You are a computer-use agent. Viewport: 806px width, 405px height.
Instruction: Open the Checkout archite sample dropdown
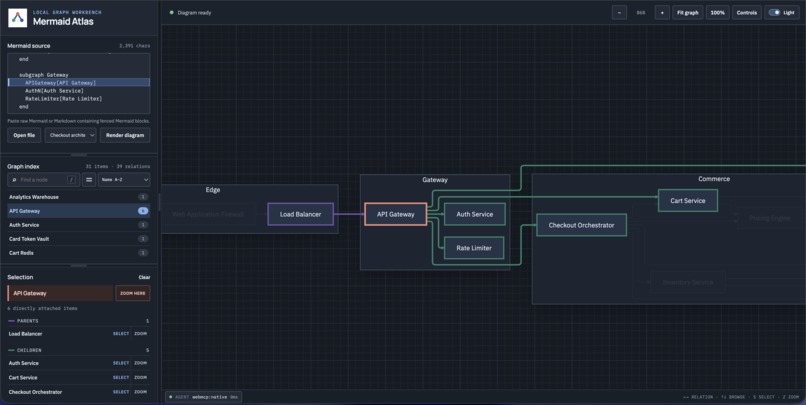click(x=70, y=135)
